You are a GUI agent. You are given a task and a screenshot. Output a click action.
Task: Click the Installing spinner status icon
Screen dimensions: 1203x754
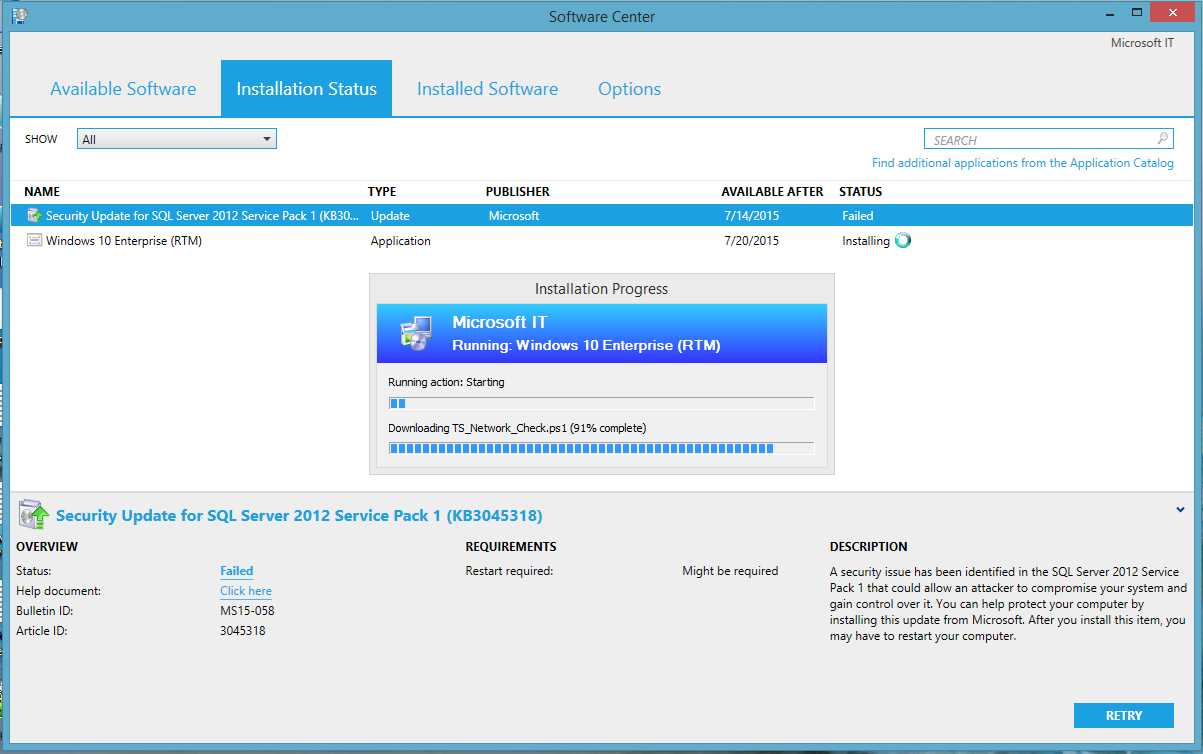903,241
